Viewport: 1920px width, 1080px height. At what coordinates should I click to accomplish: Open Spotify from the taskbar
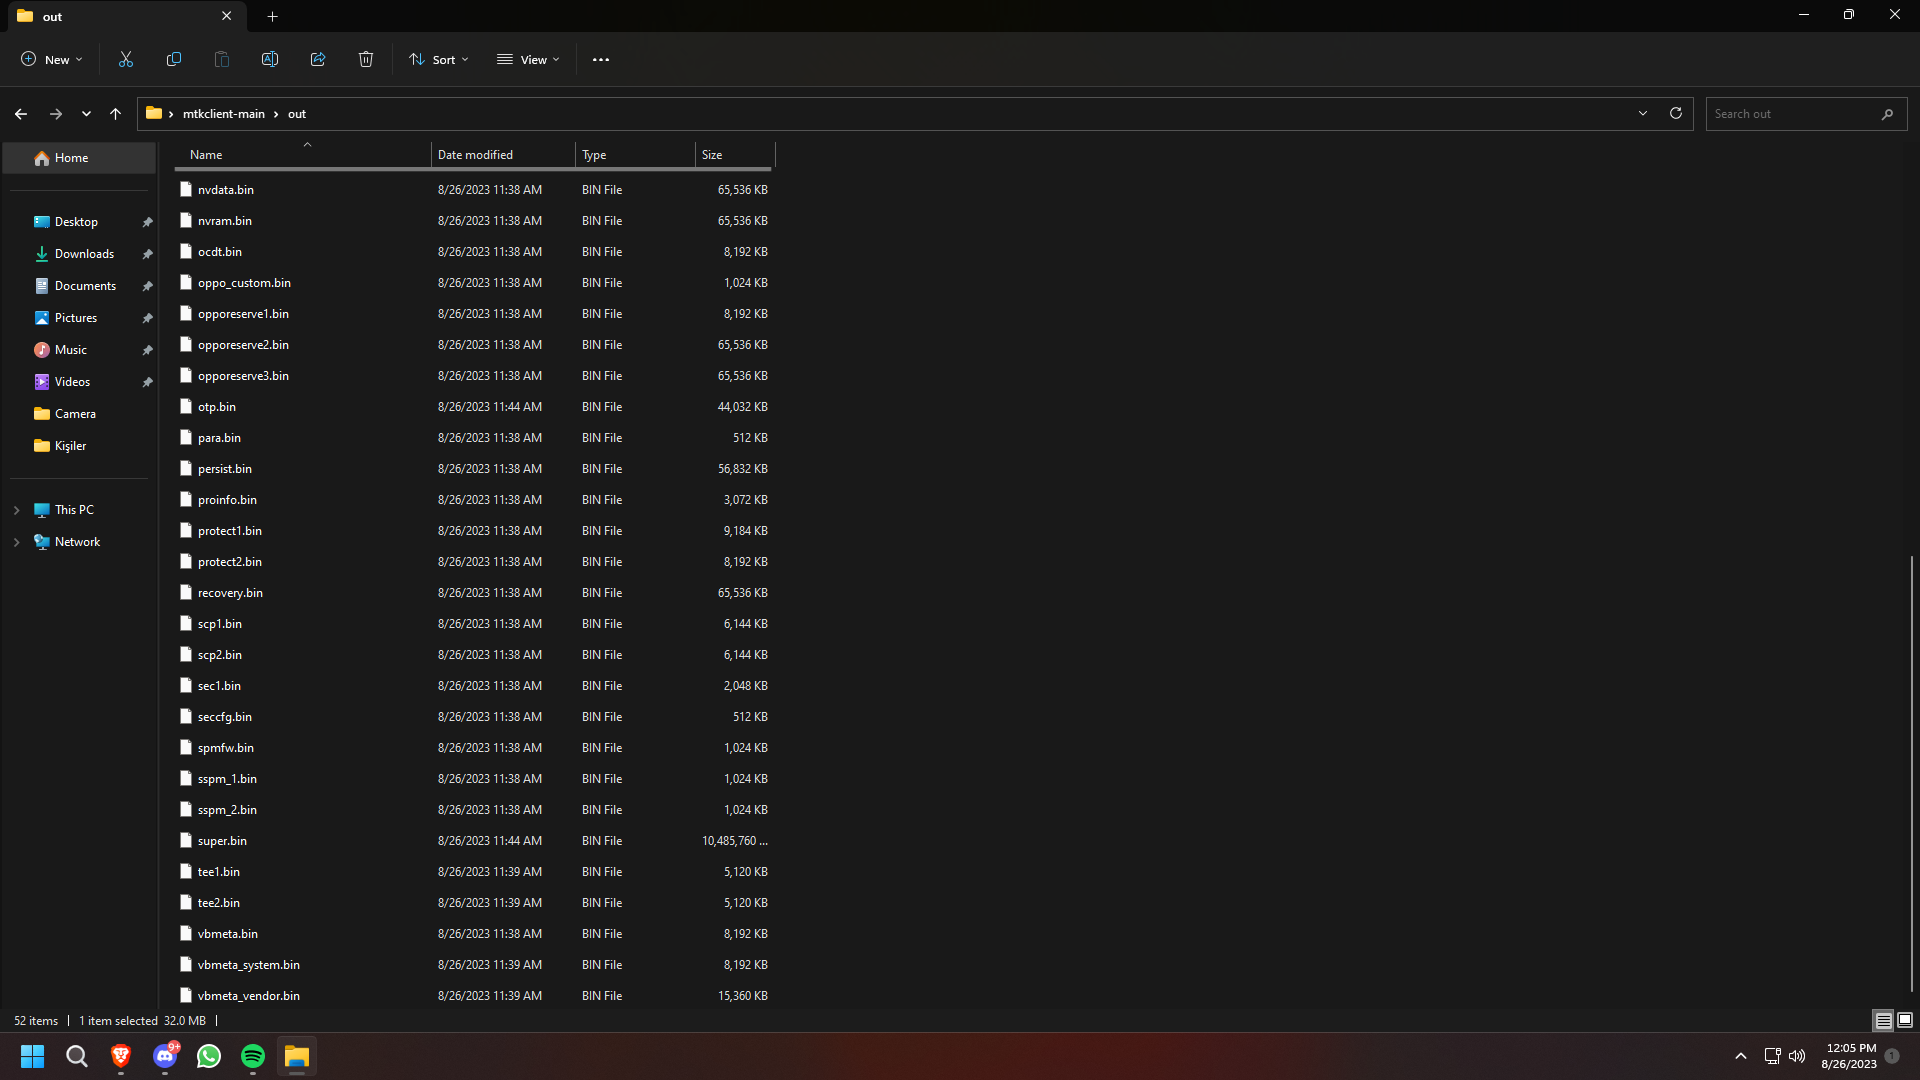pyautogui.click(x=253, y=1056)
